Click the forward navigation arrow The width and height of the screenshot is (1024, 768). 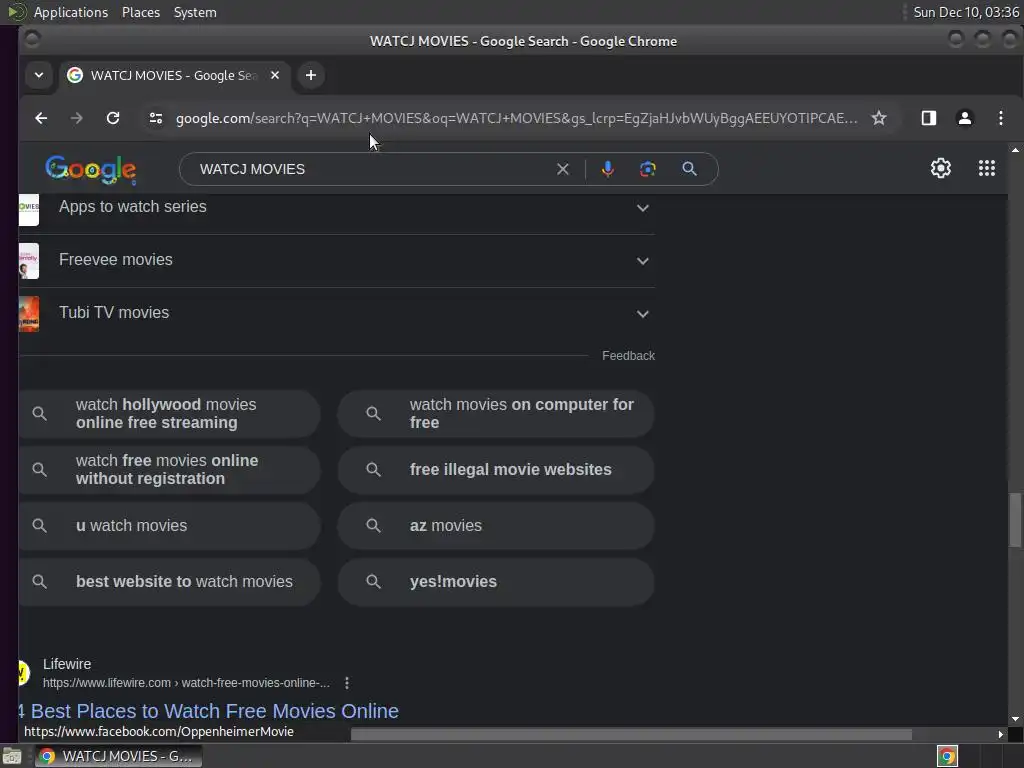click(x=76, y=118)
